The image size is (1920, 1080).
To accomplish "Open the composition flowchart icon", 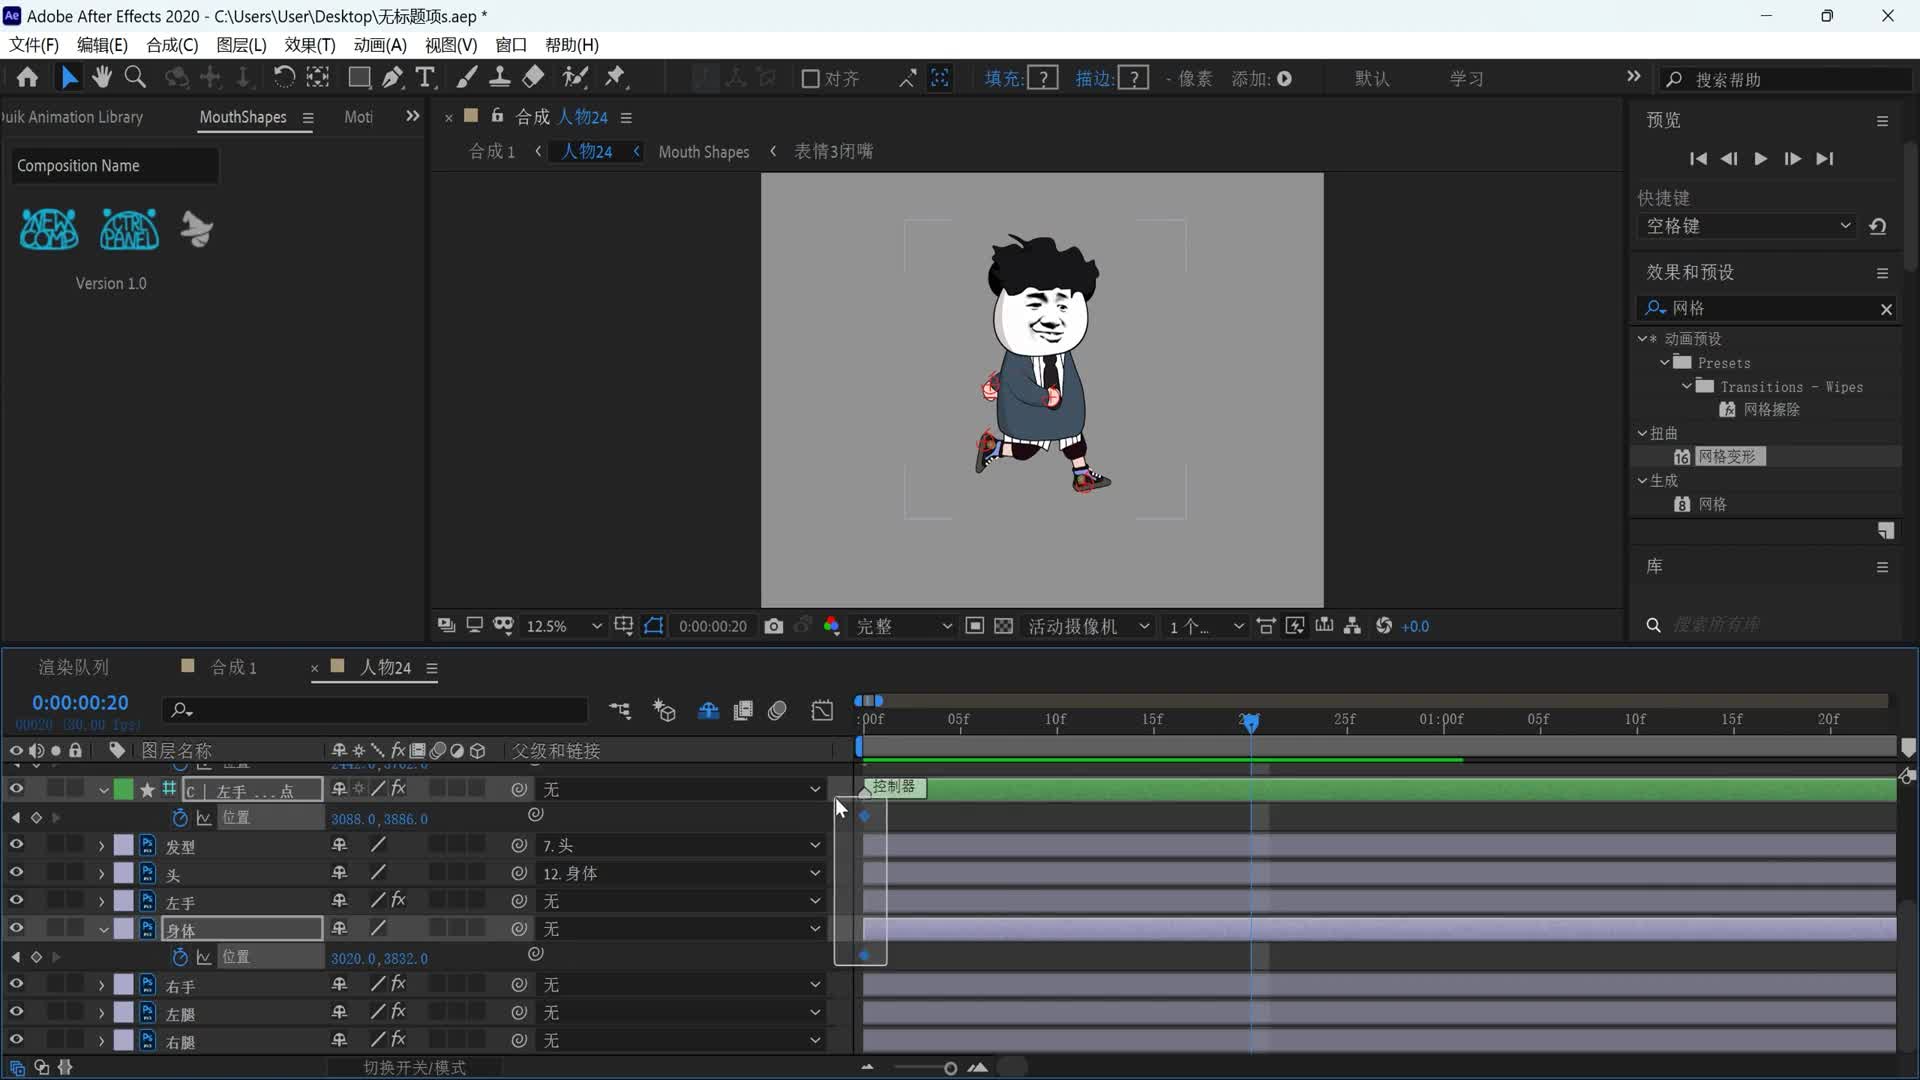I will pyautogui.click(x=1352, y=626).
